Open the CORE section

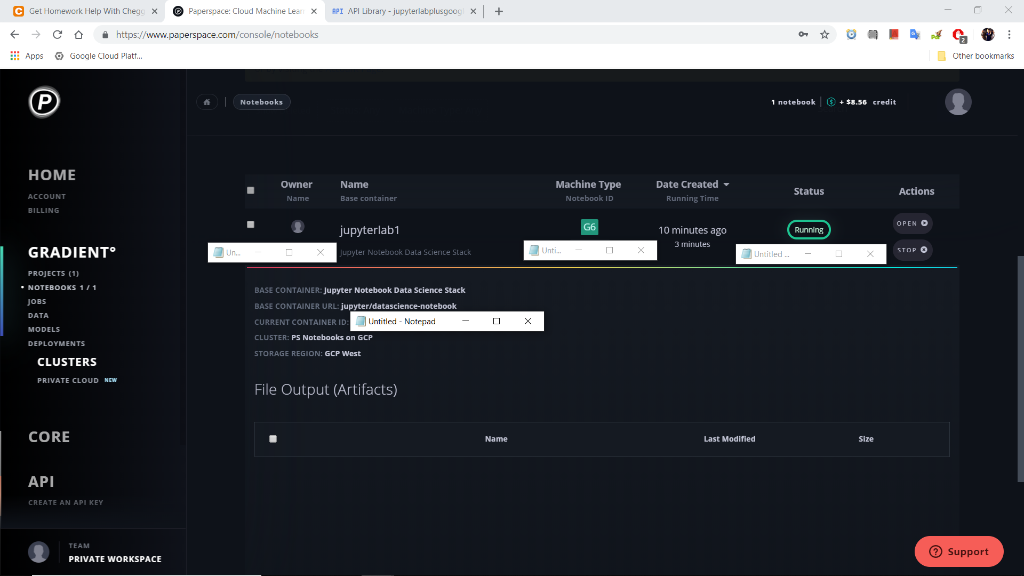49,437
